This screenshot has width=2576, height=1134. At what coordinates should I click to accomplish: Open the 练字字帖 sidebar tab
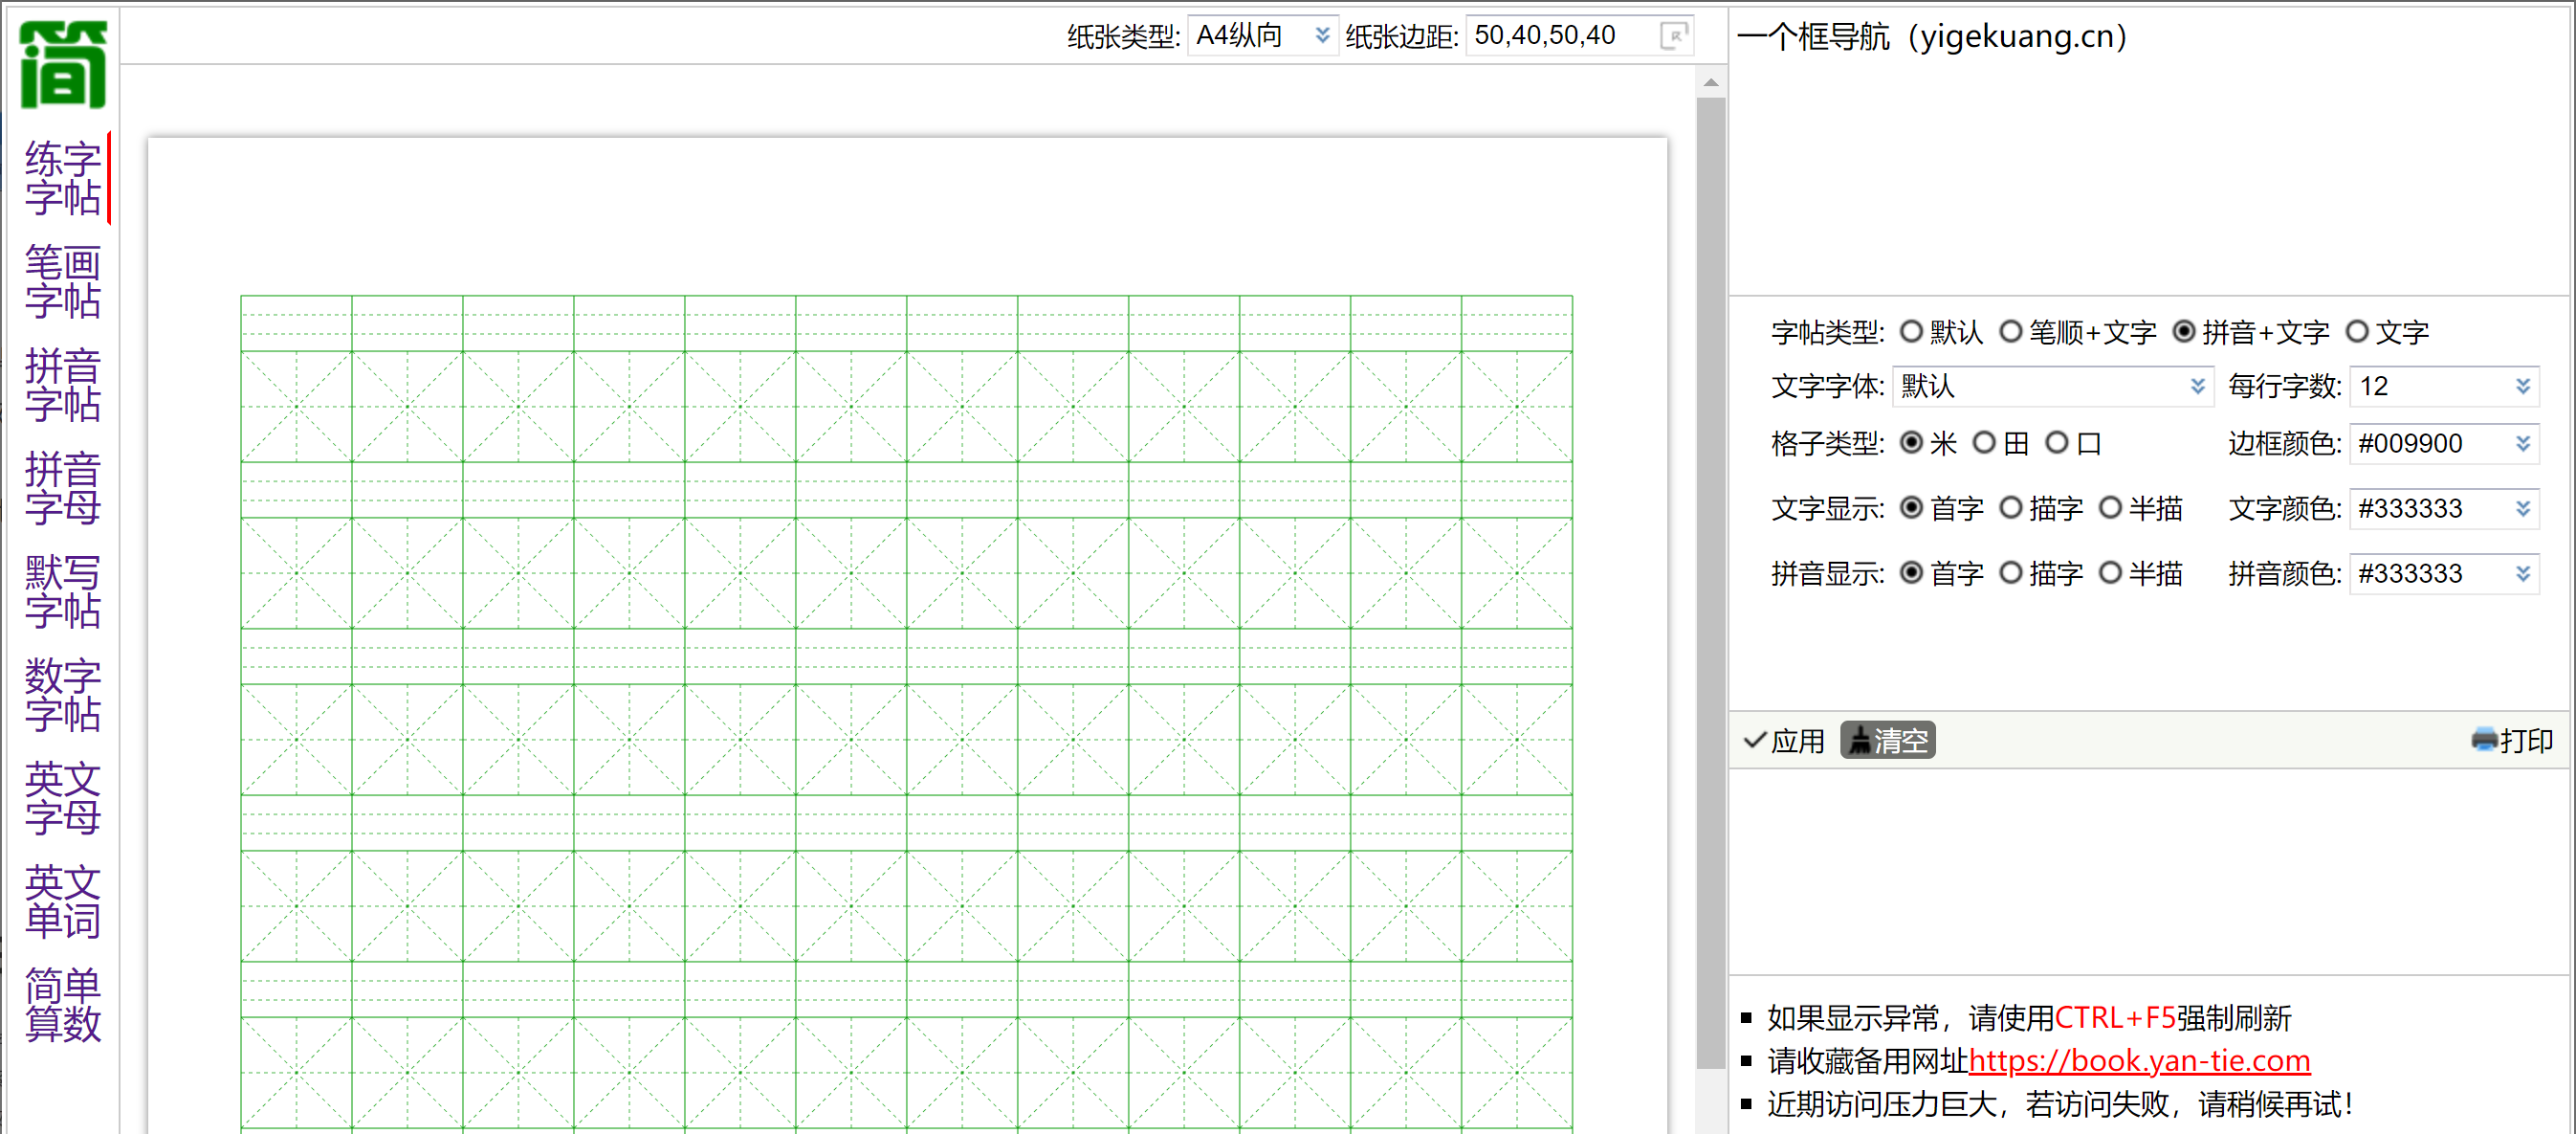[x=63, y=178]
